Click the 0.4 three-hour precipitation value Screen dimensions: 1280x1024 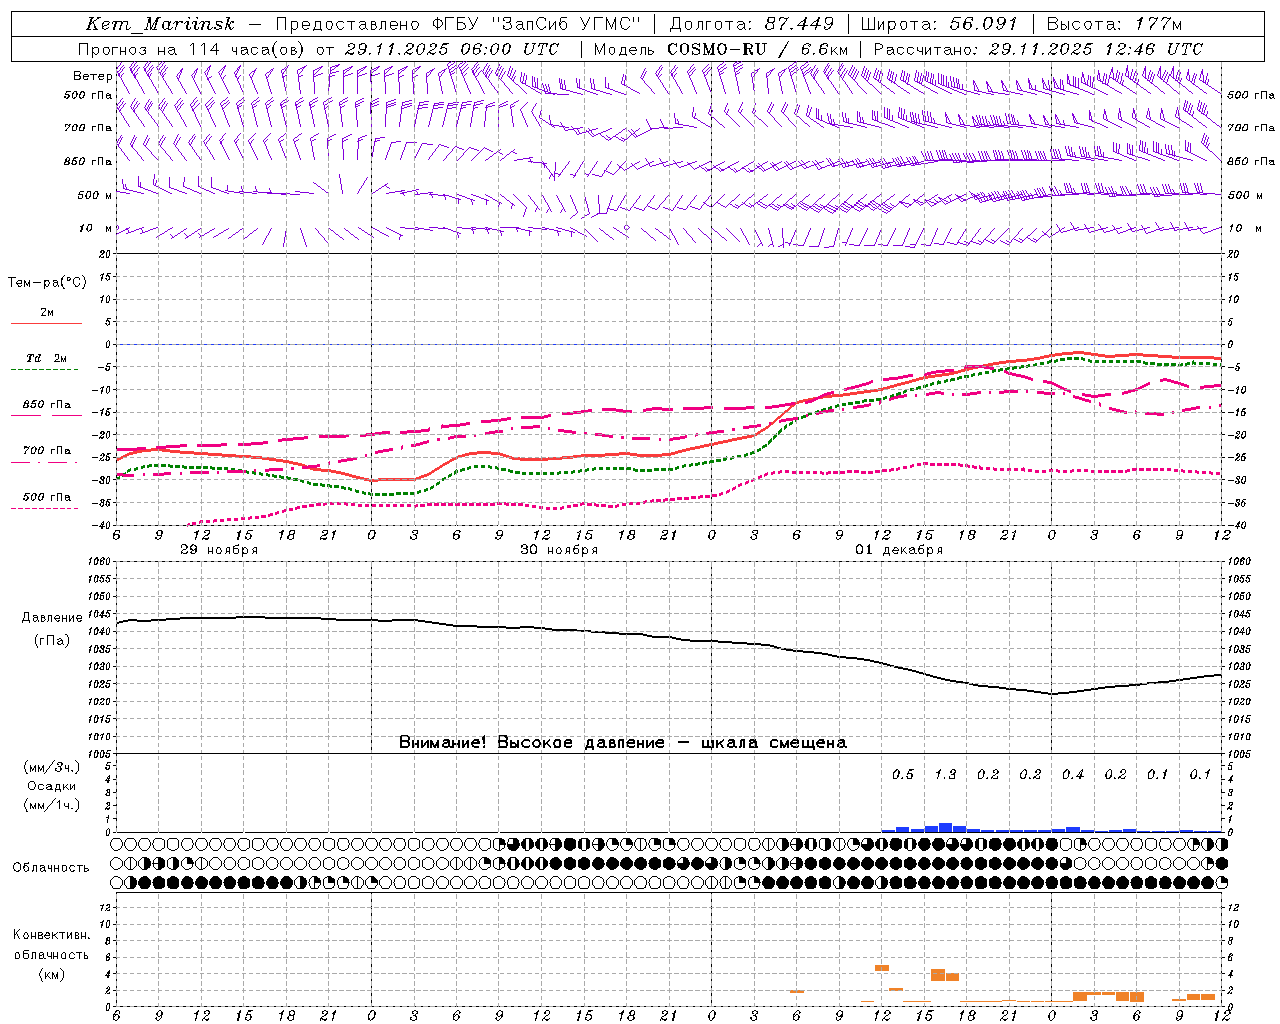(x=1073, y=775)
